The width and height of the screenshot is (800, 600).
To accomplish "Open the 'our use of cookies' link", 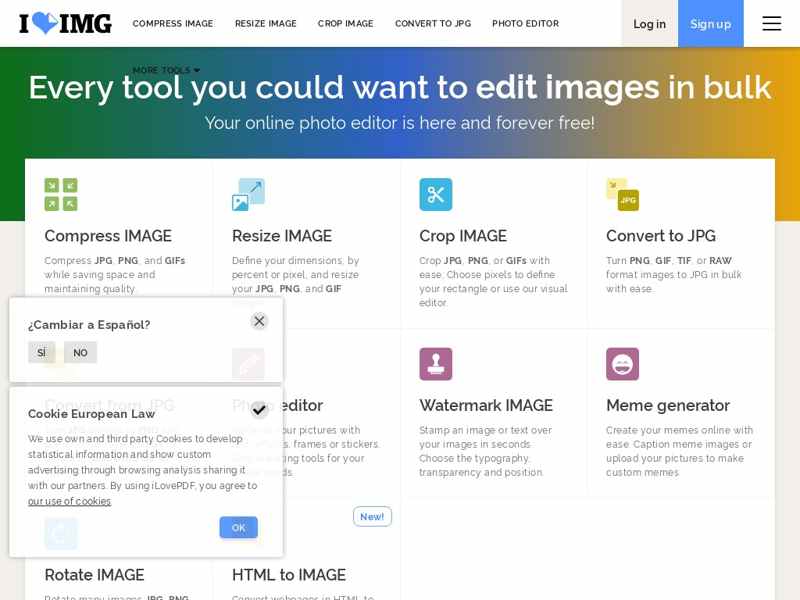I will pyautogui.click(x=69, y=501).
